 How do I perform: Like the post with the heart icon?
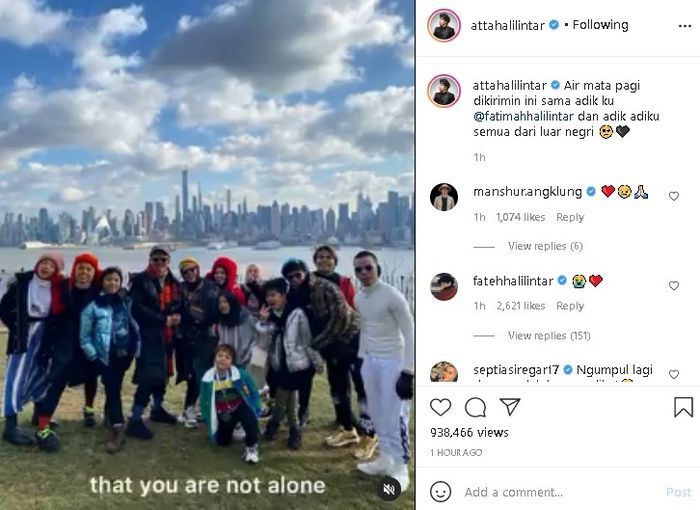440,407
